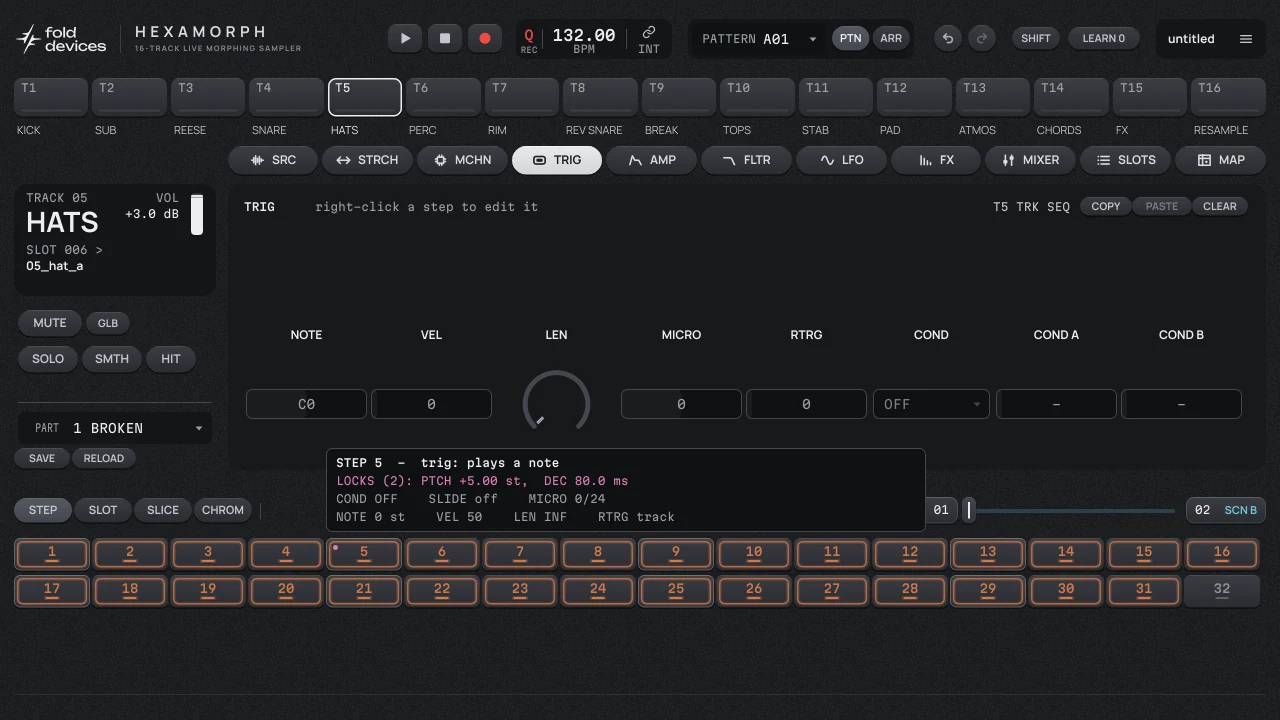Click the INT sync link icon

point(649,40)
